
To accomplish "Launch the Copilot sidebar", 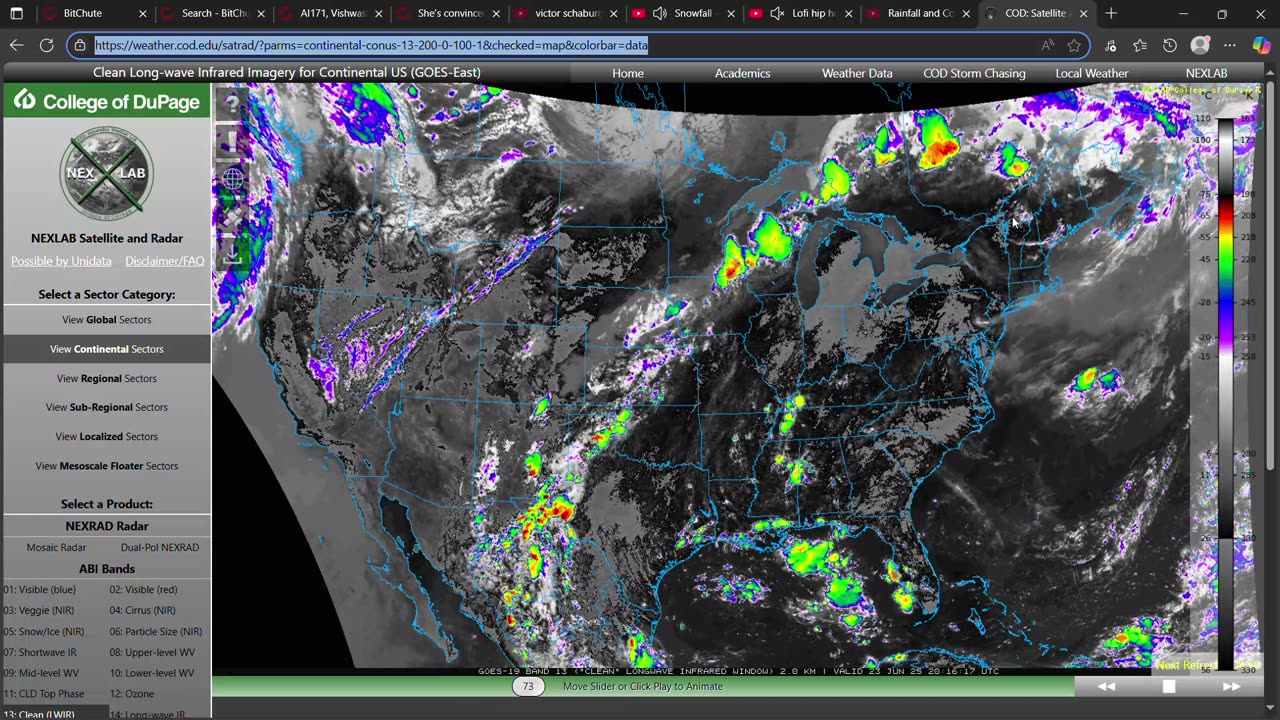I will pyautogui.click(x=1260, y=45).
